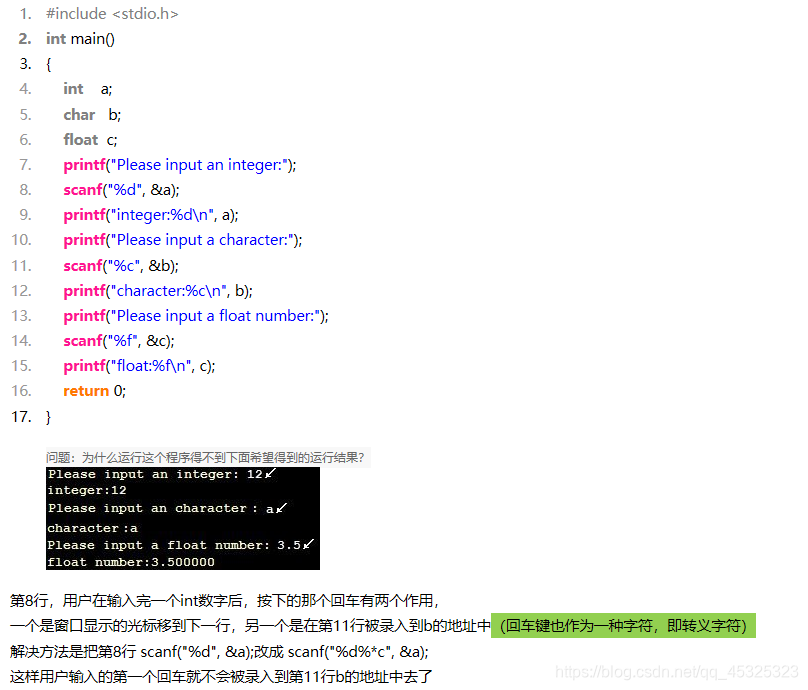Click the 'float c;' declaration line
The height and width of the screenshot is (690, 808).
(90, 140)
